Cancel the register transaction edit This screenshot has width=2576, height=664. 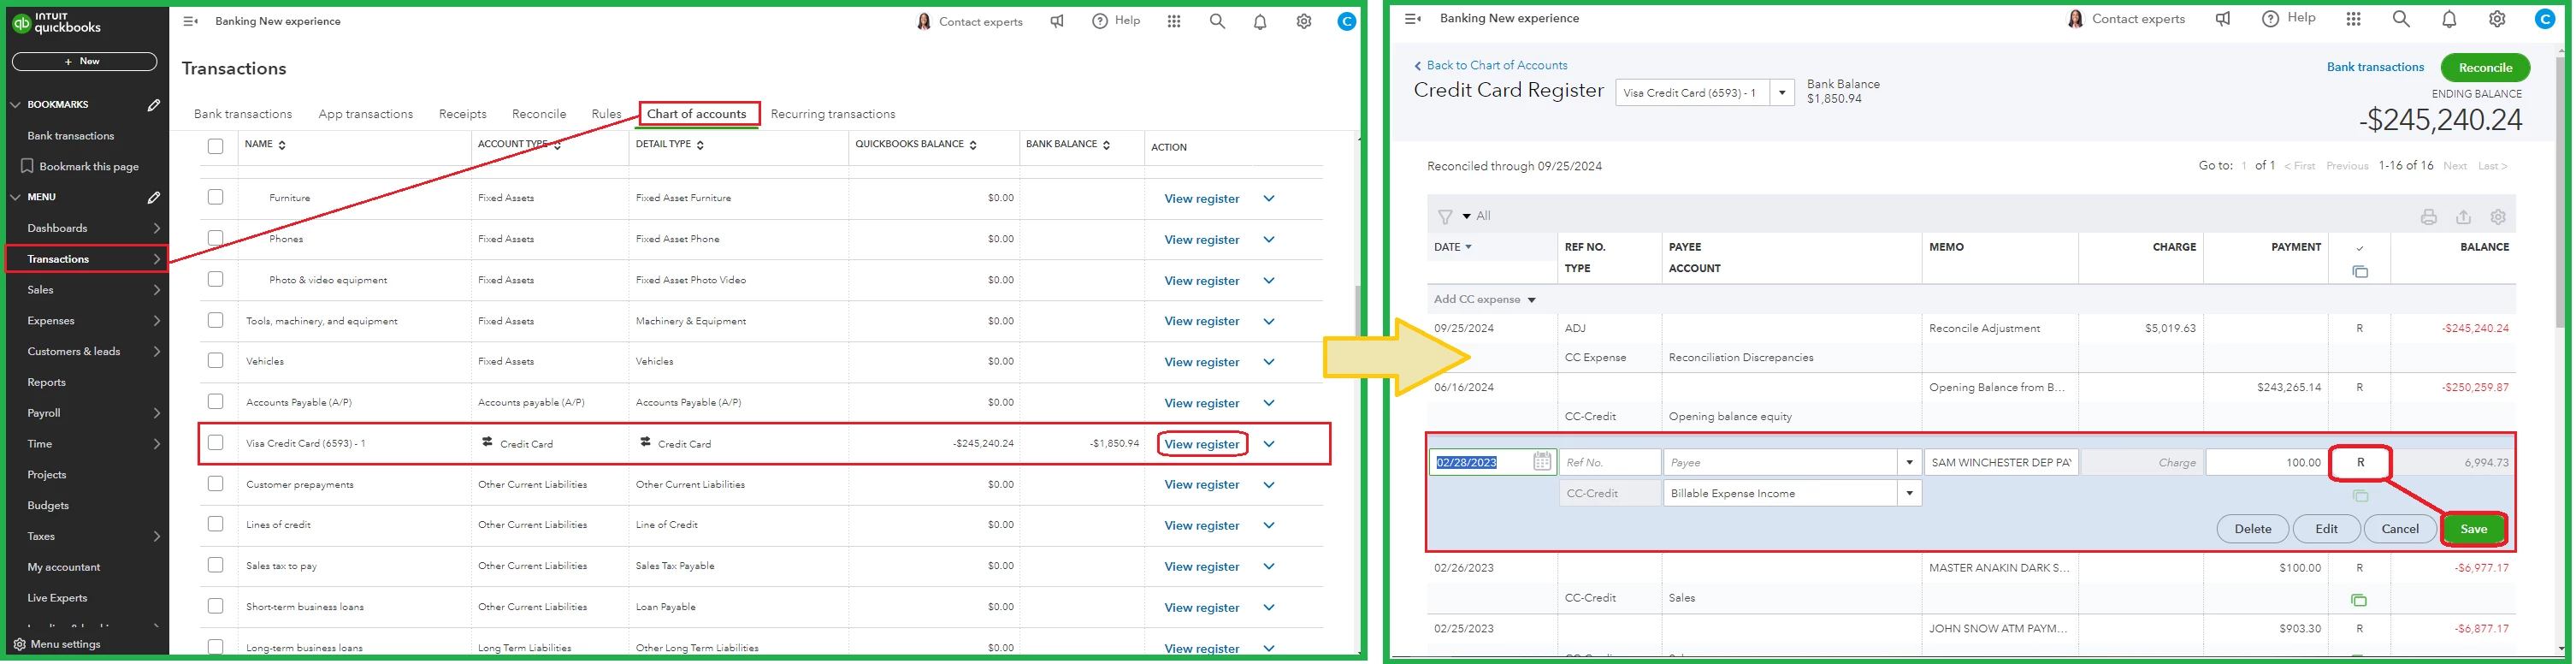pos(2400,529)
